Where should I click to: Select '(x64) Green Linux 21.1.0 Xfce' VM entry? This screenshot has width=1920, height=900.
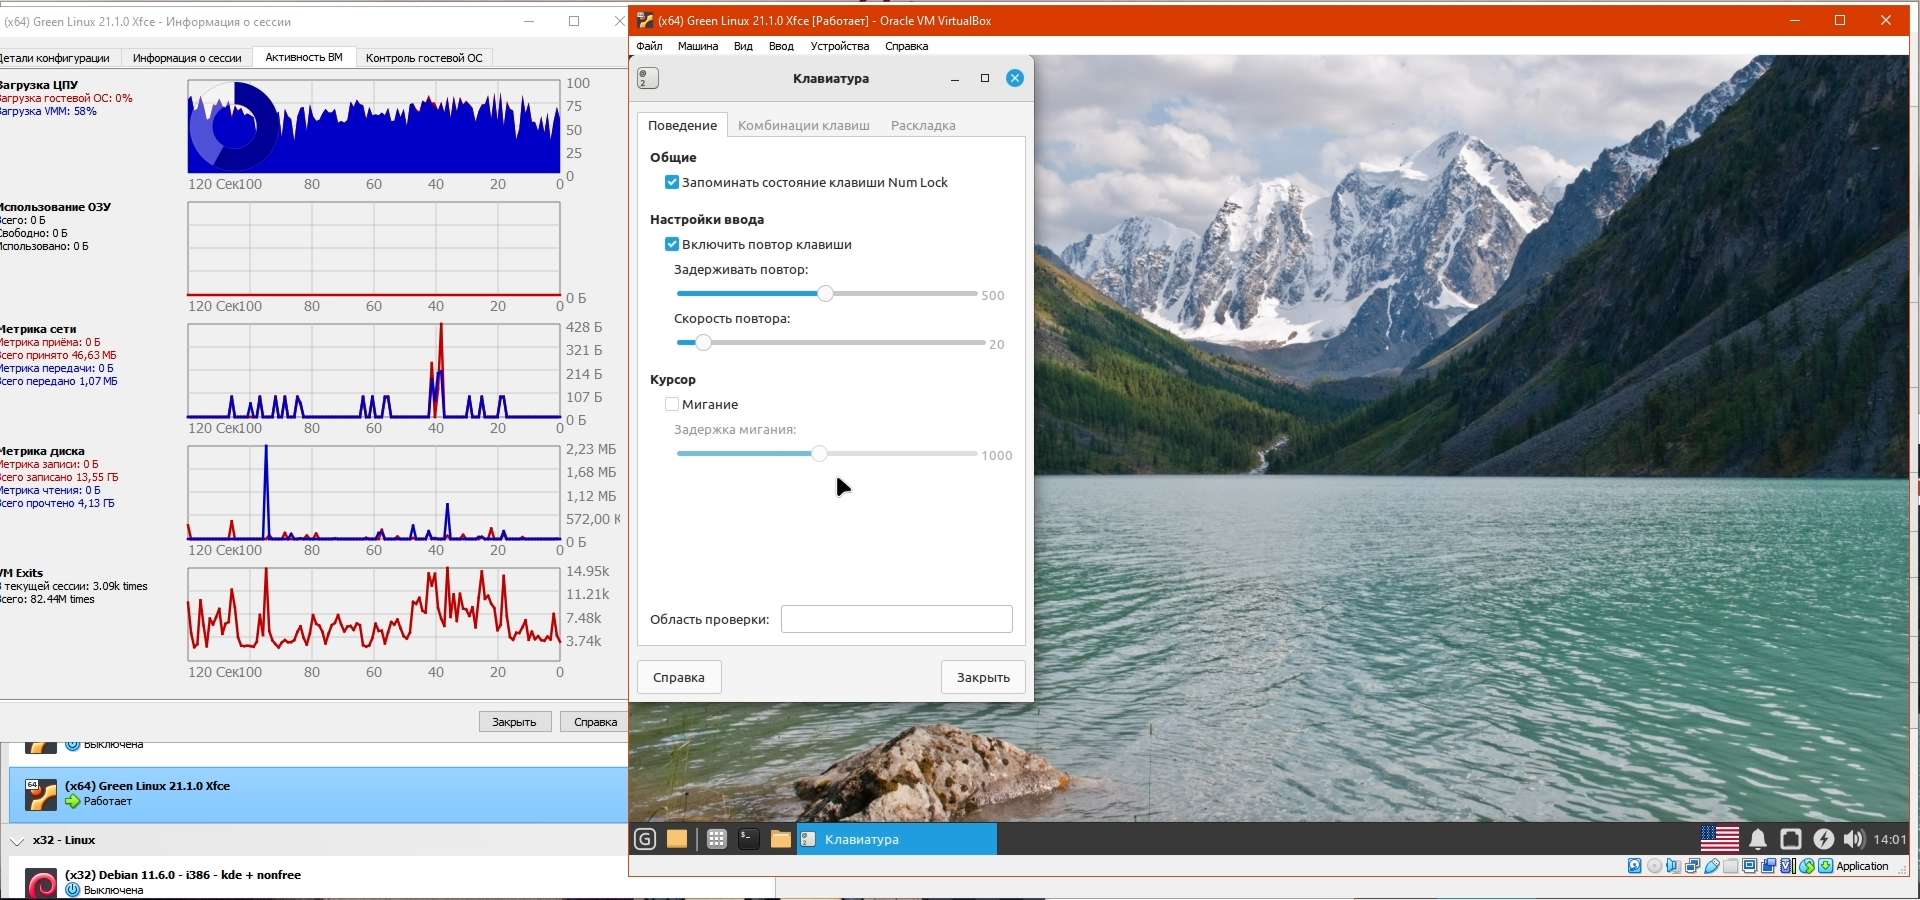coord(318,795)
